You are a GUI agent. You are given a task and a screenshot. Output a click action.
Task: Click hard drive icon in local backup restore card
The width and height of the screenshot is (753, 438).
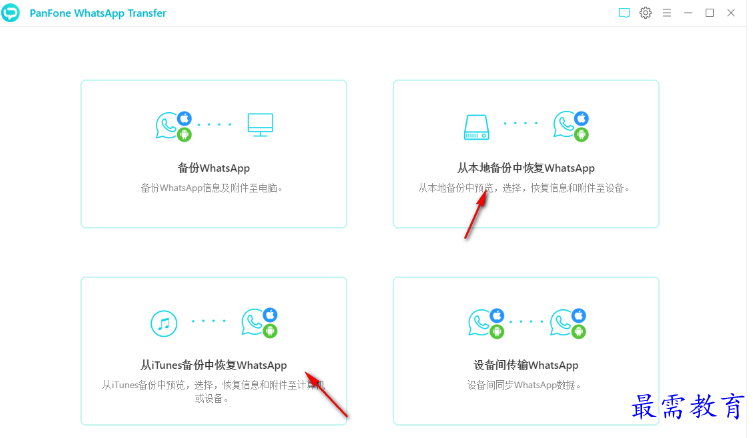476,127
